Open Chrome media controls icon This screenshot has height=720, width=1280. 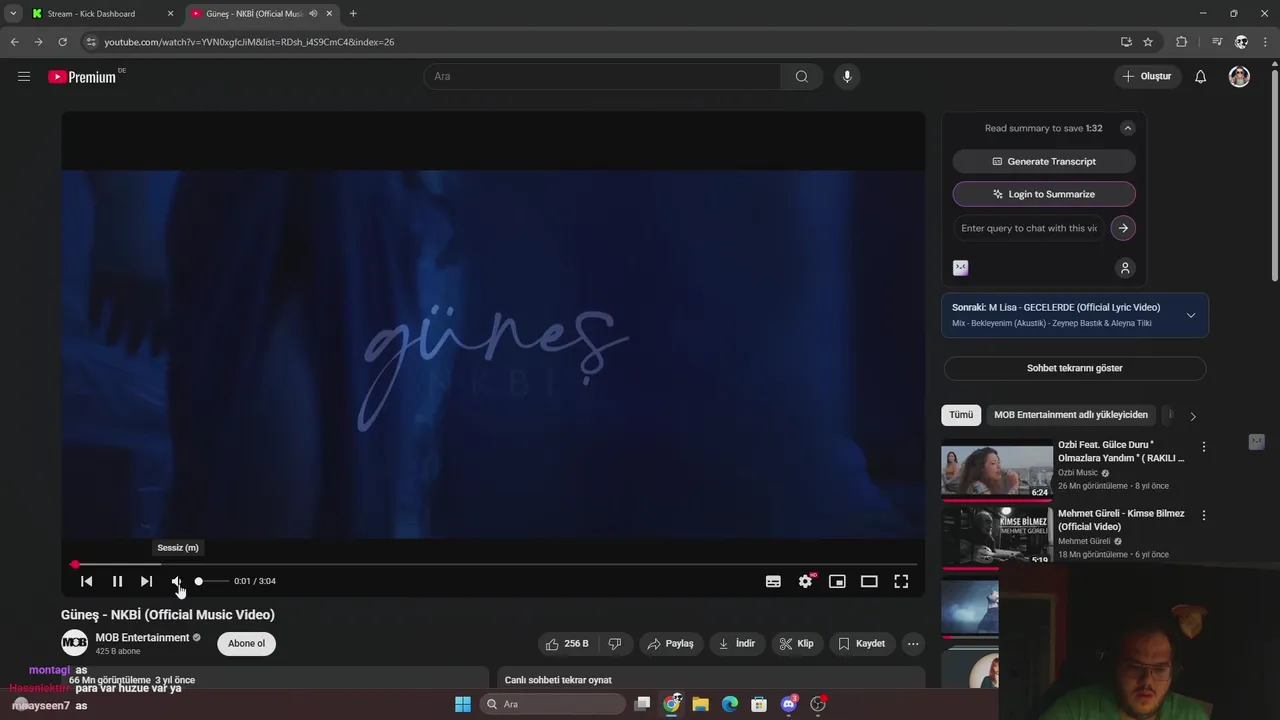click(1217, 42)
